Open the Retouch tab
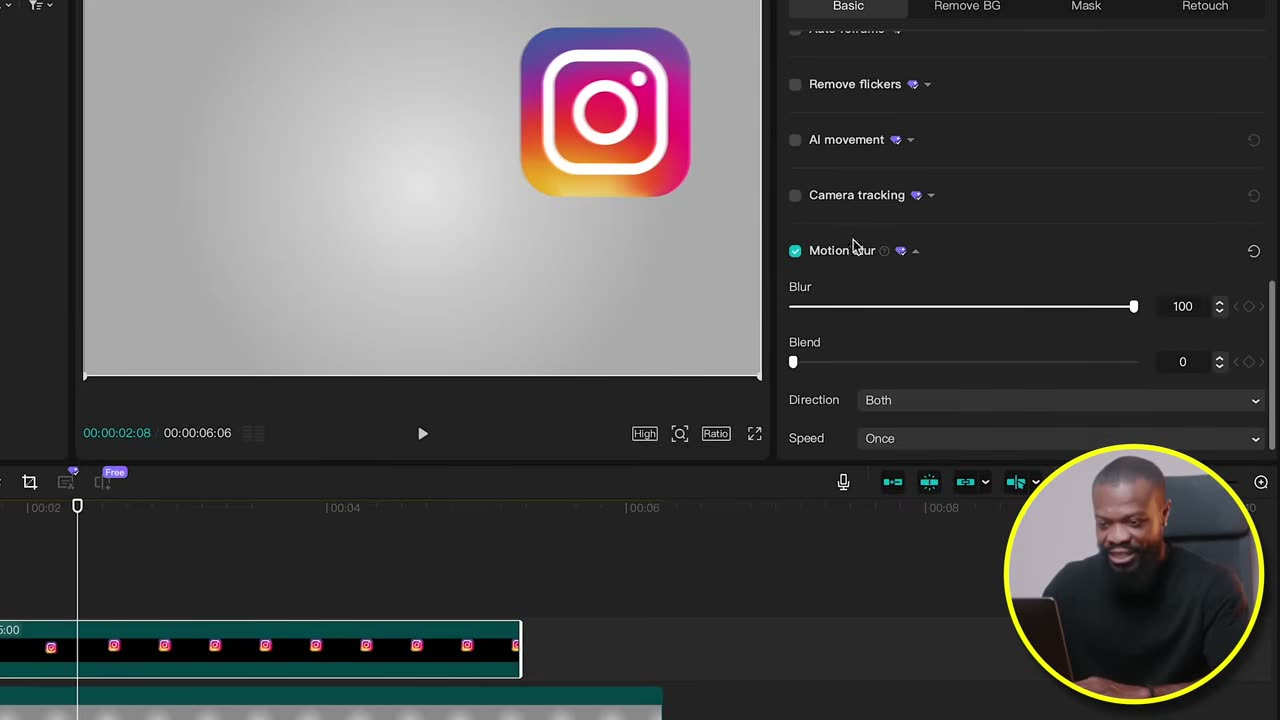Image resolution: width=1280 pixels, height=720 pixels. click(x=1205, y=7)
